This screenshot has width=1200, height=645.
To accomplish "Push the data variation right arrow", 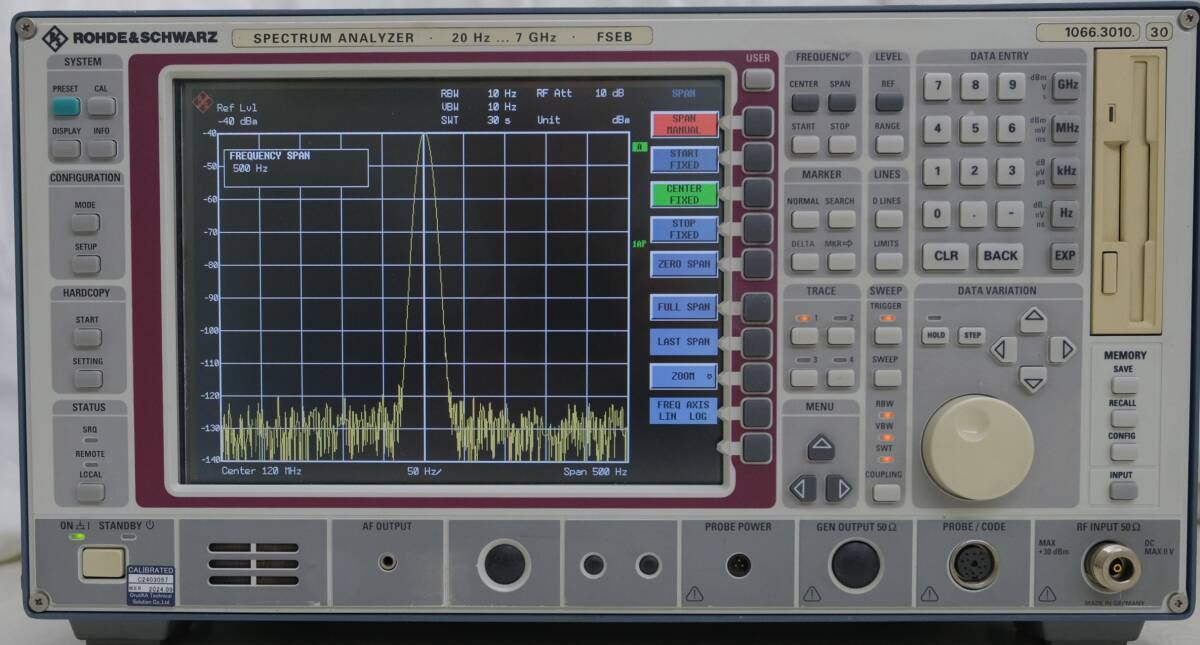I will (x=1062, y=350).
